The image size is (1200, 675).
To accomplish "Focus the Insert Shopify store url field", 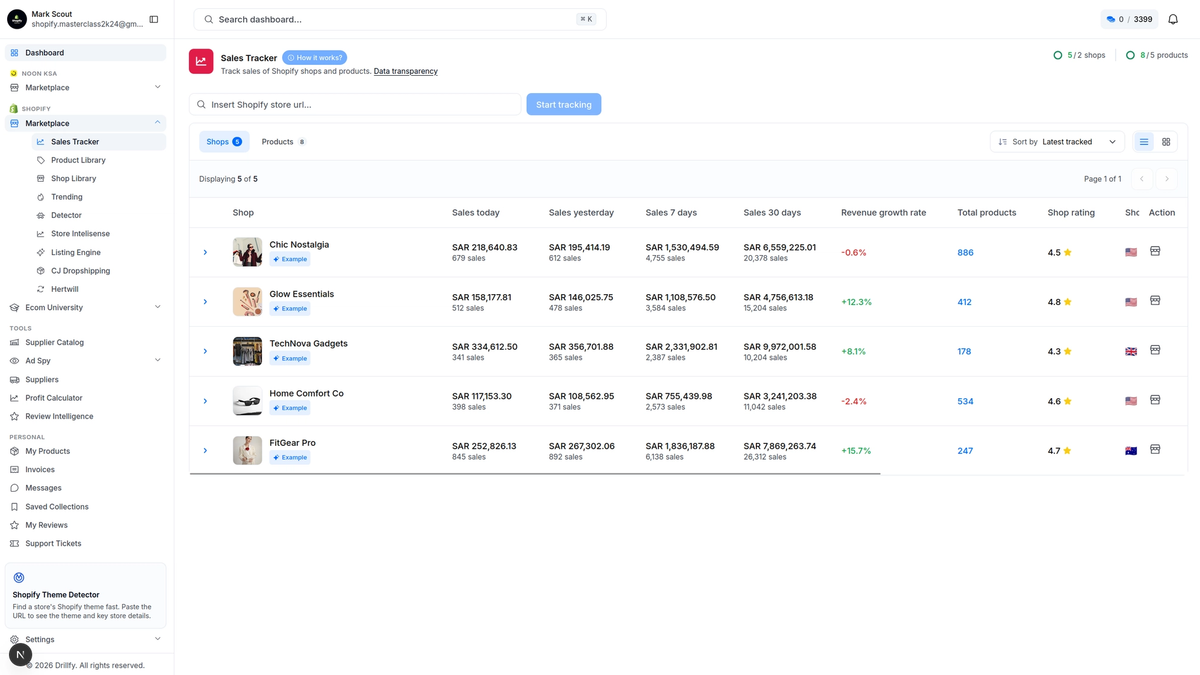I will 355,104.
